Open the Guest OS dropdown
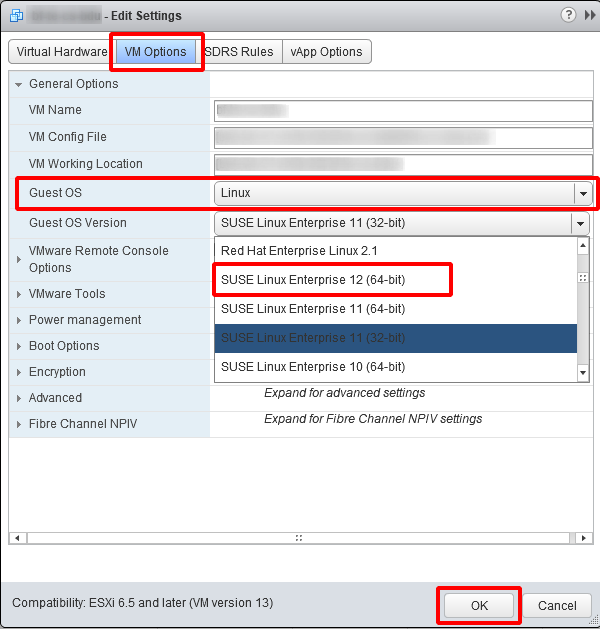This screenshot has height=629, width=600. point(403,193)
